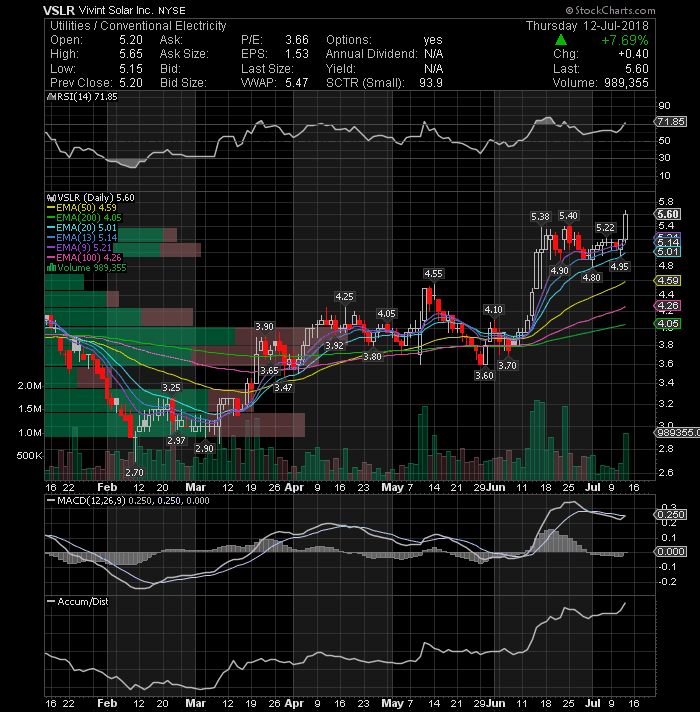The height and width of the screenshot is (712, 700).
Task: Click the EPS value 1.53
Action: pos(297,54)
